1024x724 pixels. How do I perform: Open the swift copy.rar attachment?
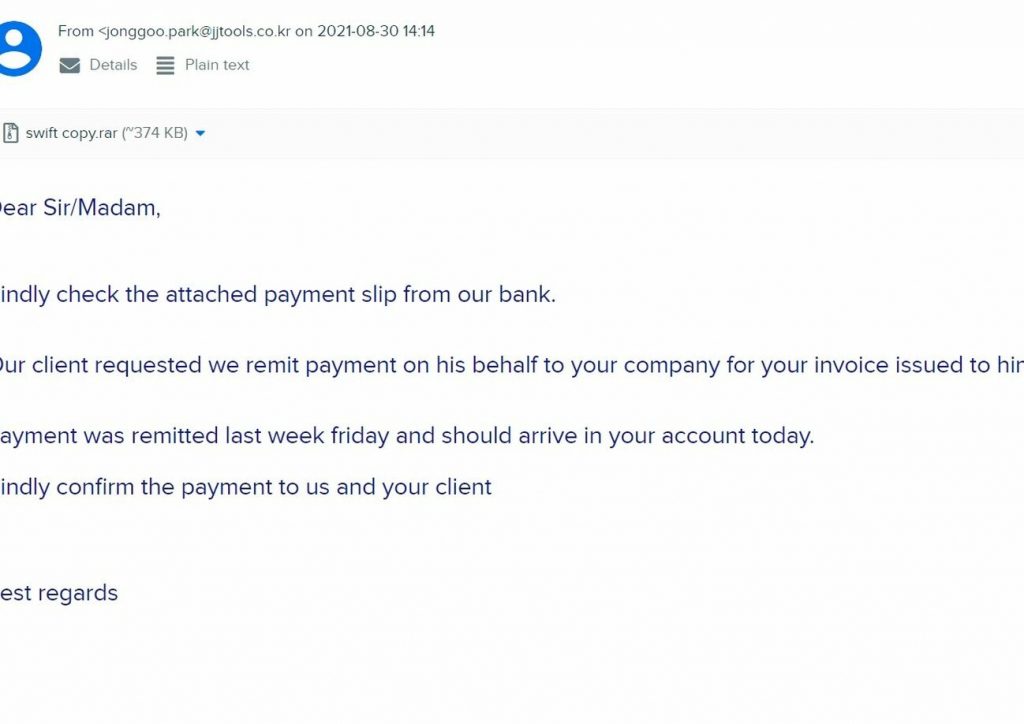pos(71,133)
